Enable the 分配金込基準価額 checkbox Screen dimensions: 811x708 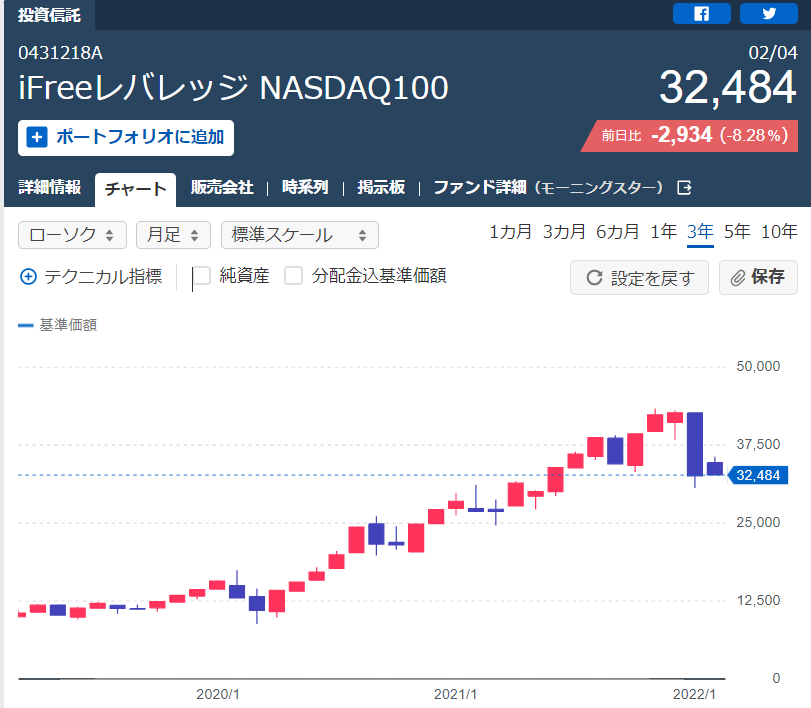293,276
